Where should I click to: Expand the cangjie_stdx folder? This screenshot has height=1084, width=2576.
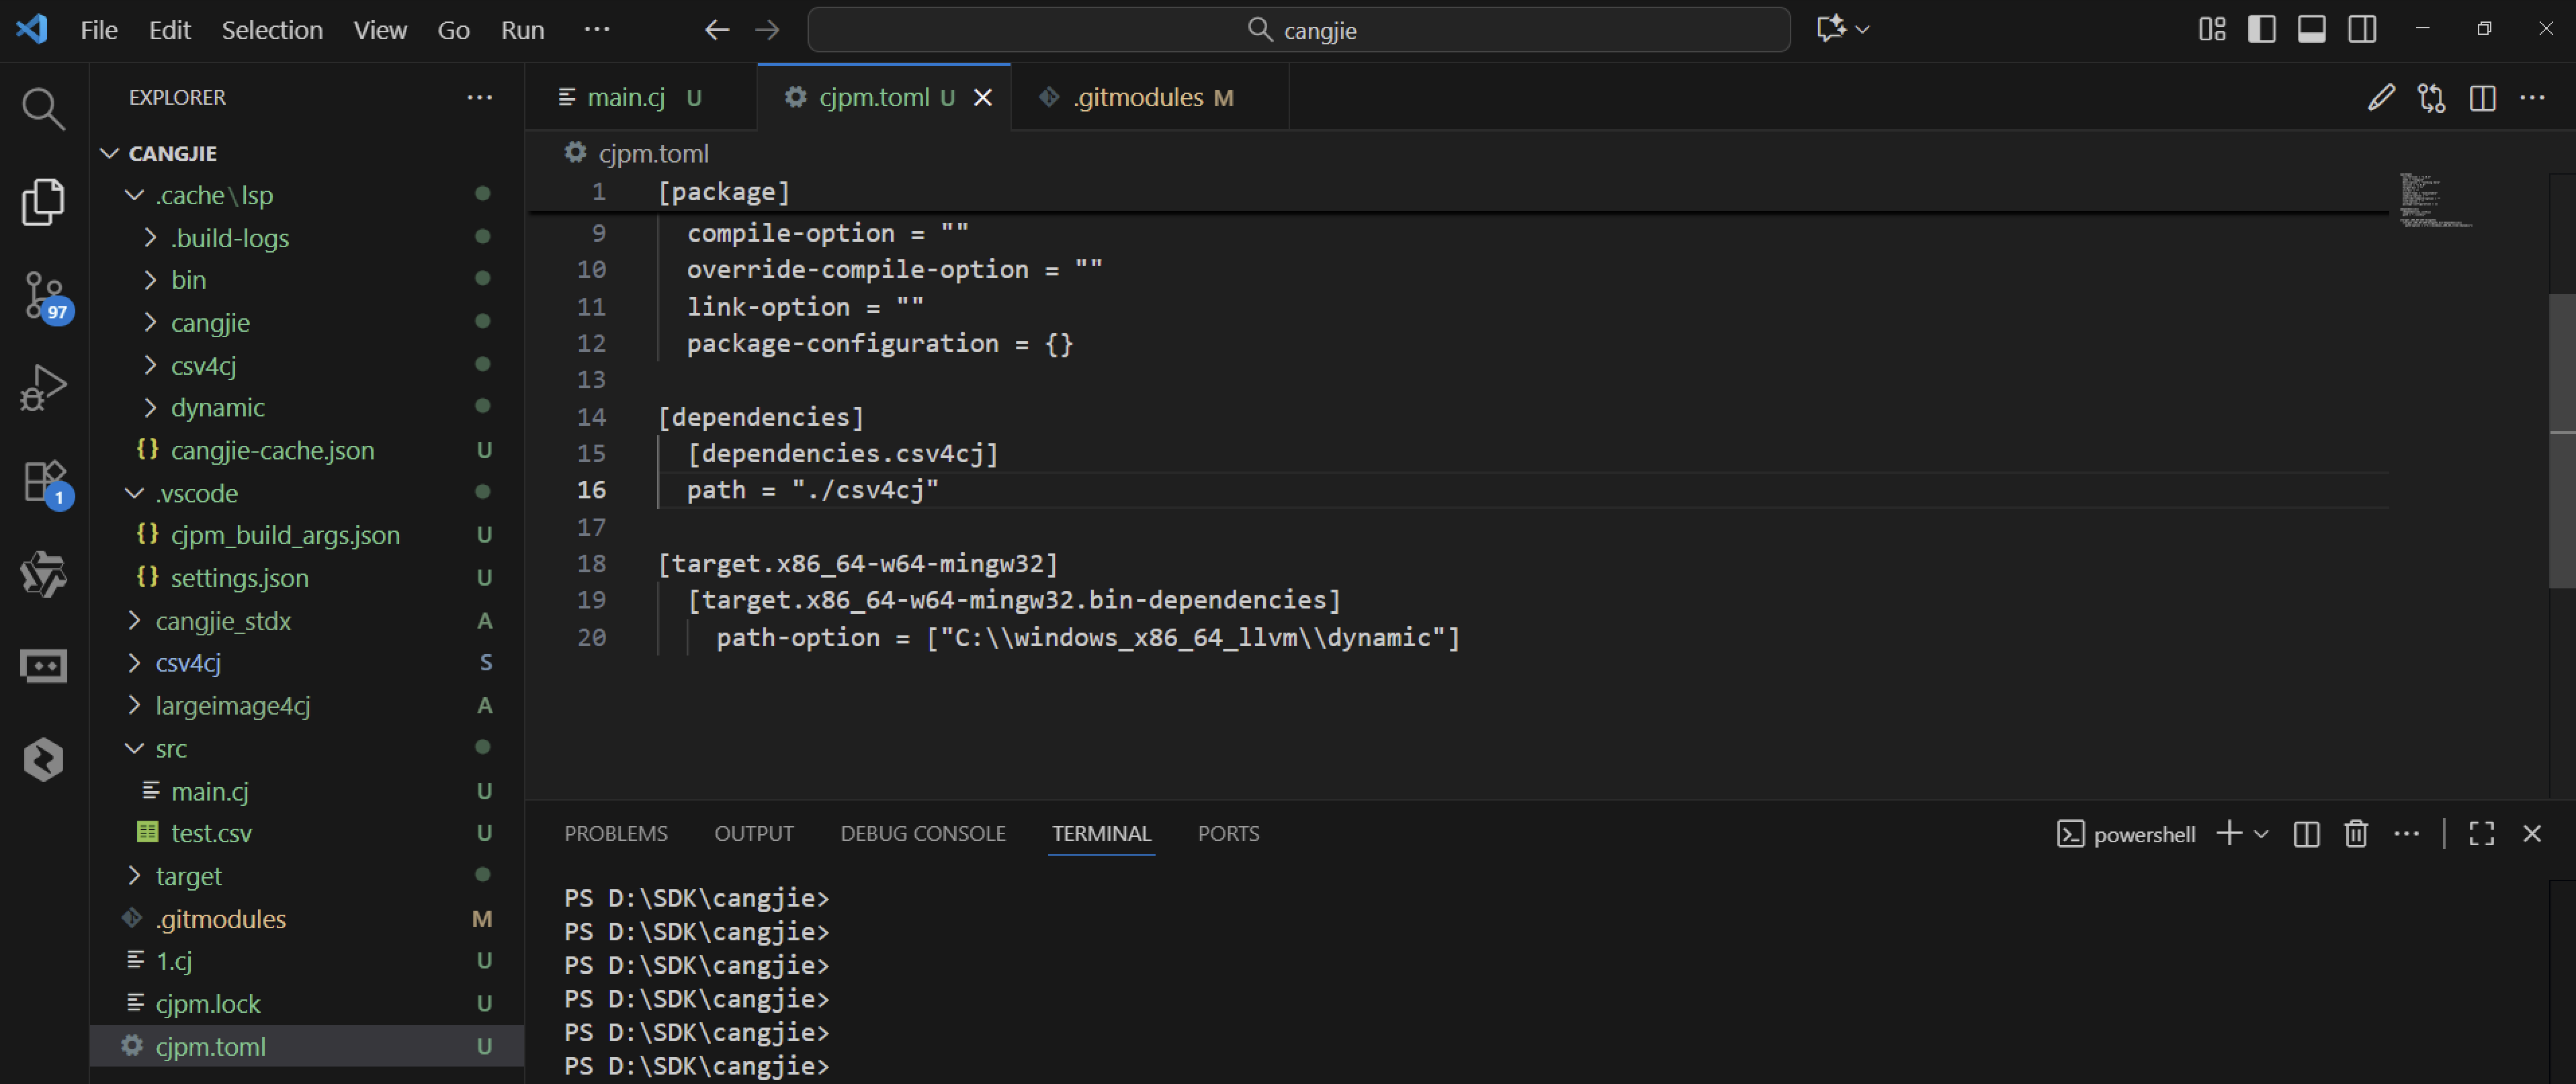click(222, 620)
